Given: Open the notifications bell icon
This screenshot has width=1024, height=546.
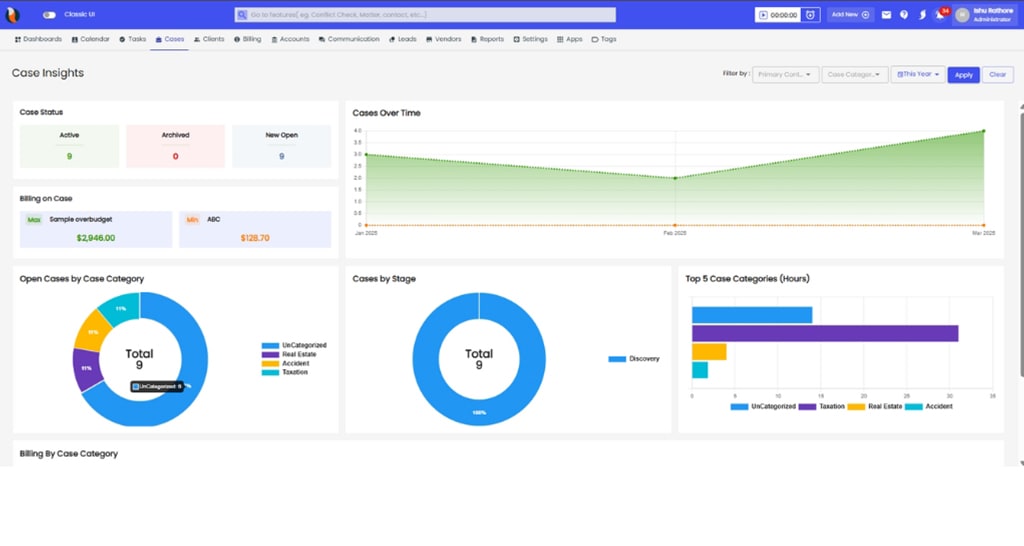Looking at the screenshot, I should pos(940,15).
